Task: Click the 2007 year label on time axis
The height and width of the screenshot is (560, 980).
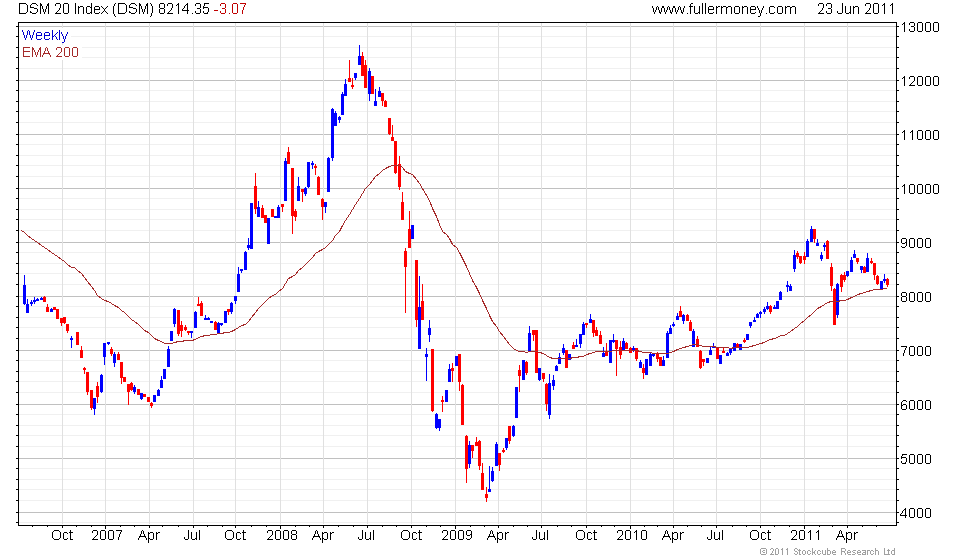Action: [106, 536]
